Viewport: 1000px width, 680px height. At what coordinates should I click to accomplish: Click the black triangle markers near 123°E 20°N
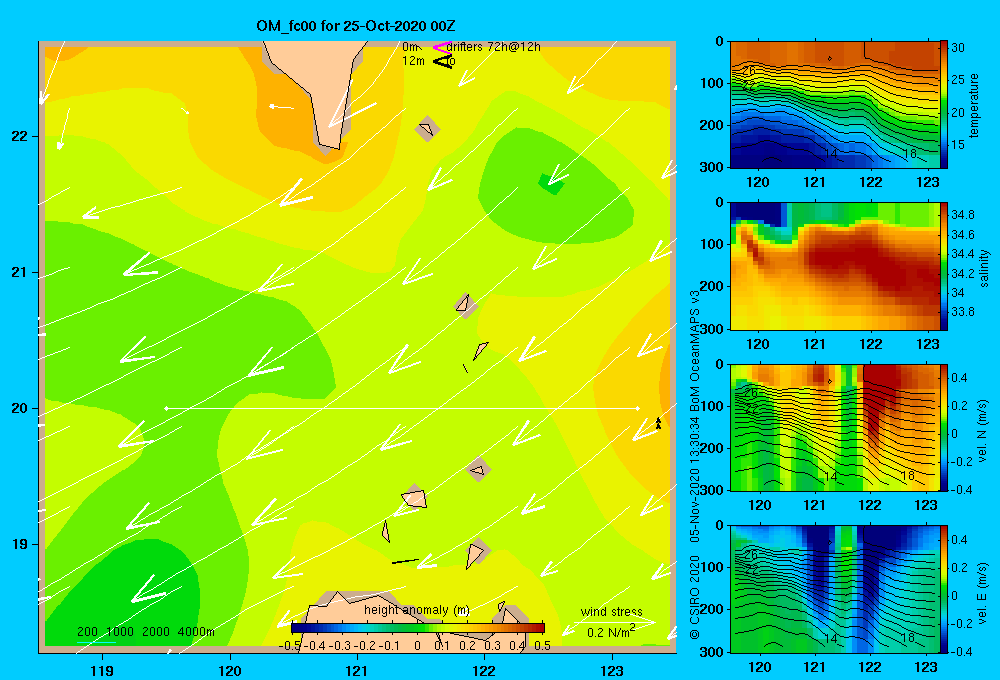click(658, 423)
